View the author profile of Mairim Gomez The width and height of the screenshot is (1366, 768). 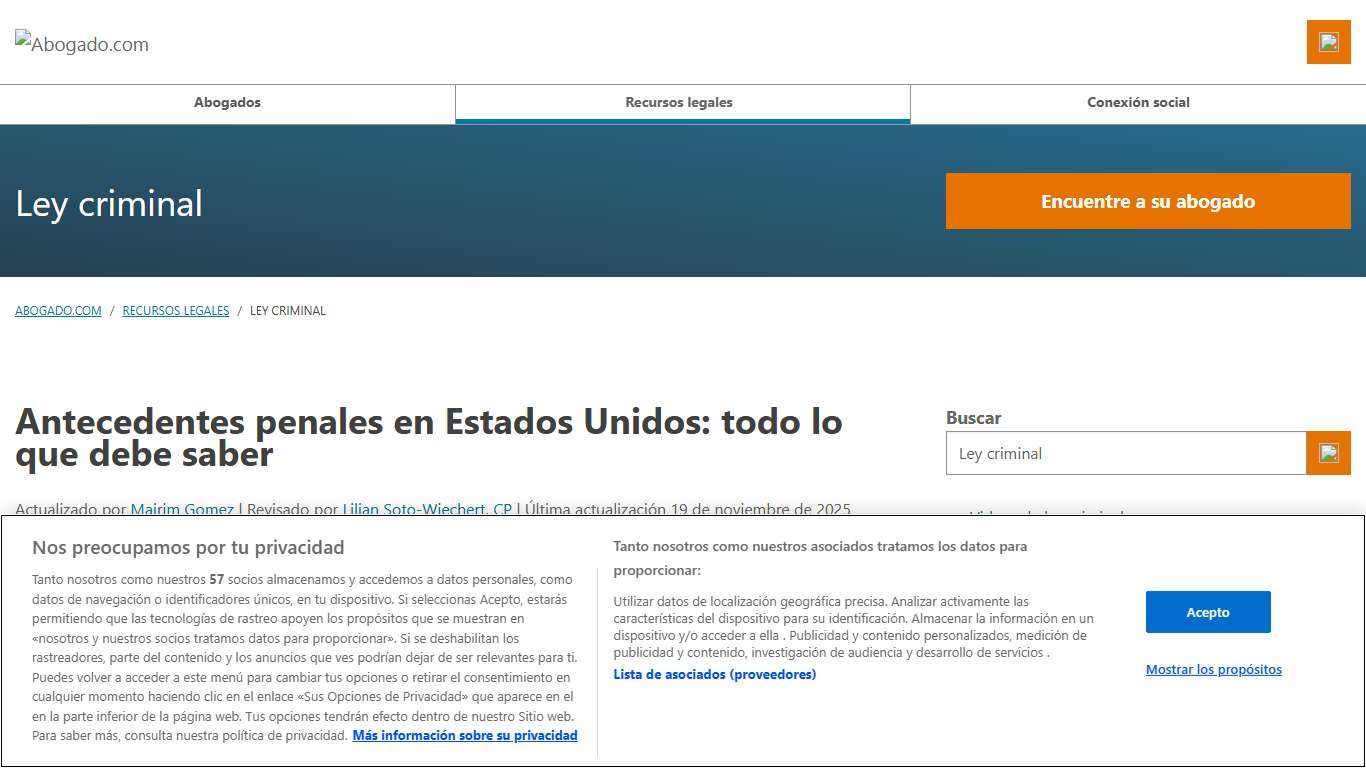181,509
